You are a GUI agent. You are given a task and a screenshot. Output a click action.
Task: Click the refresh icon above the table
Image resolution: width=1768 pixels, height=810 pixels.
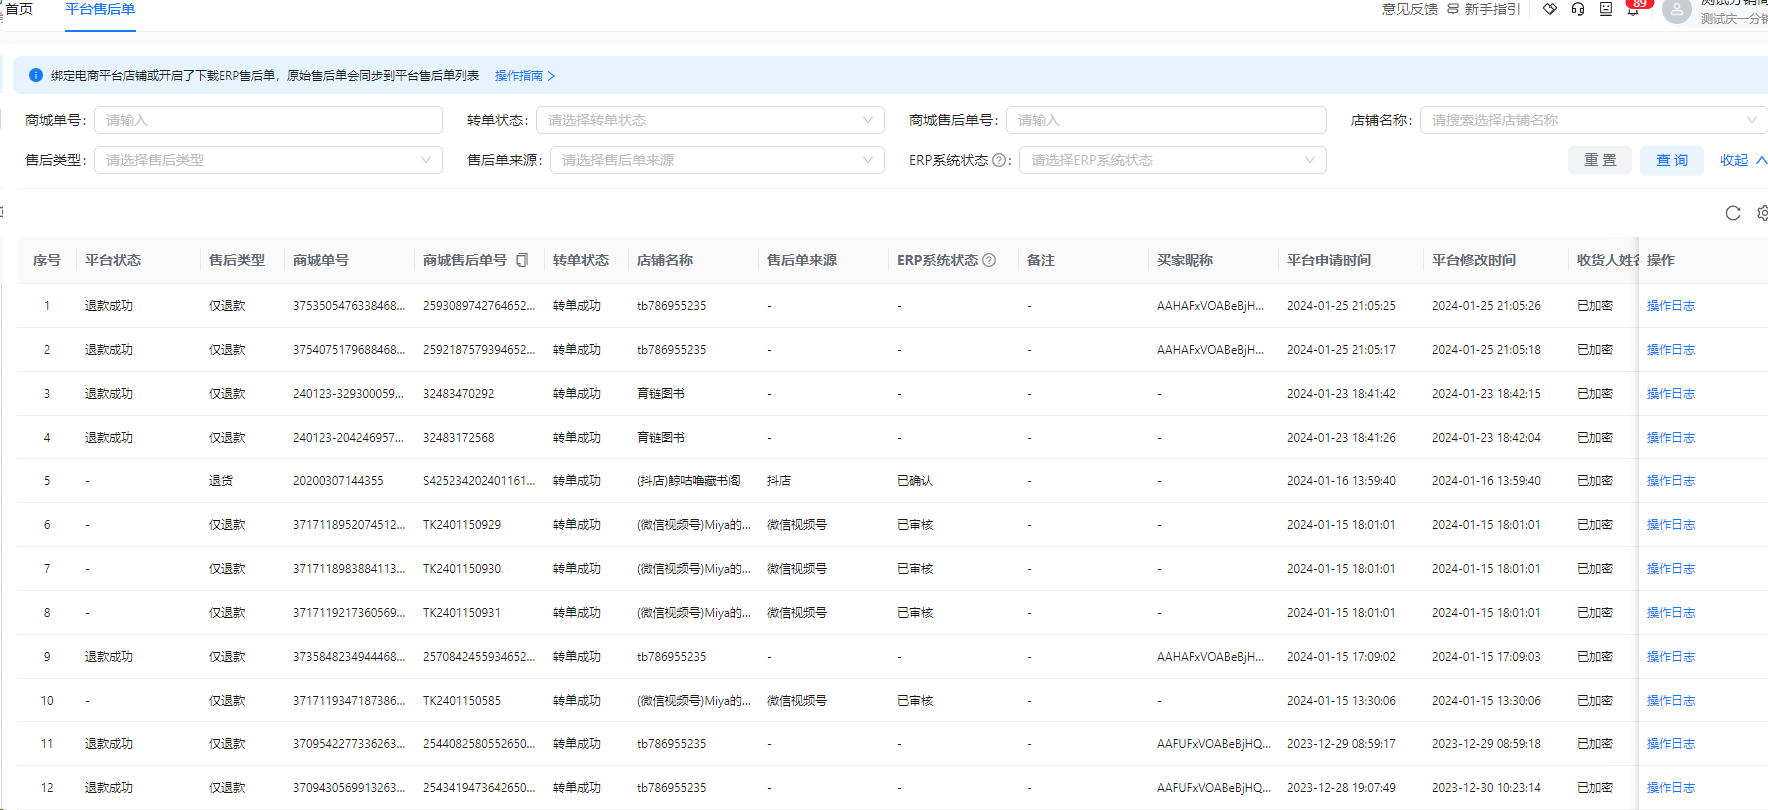[x=1733, y=213]
